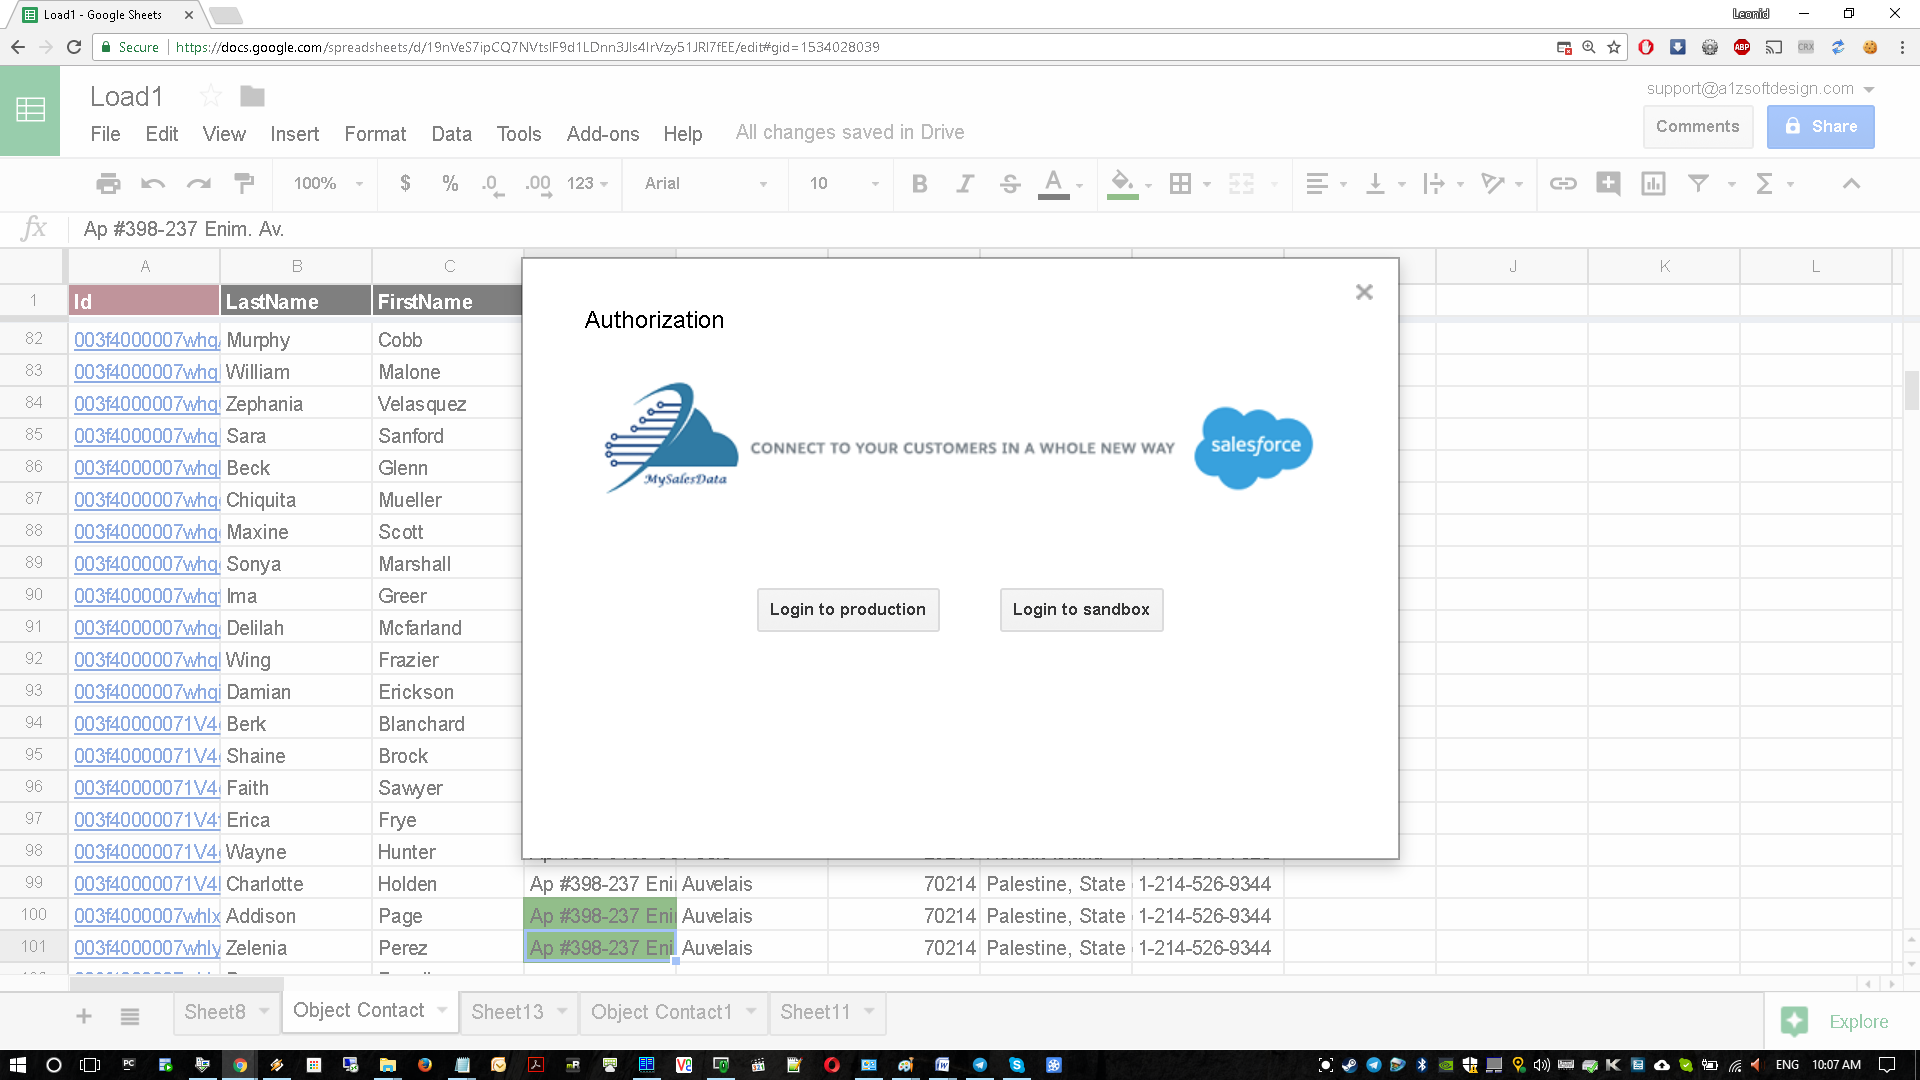Click the fill color bucket
The image size is (1920, 1080).
pos(1122,183)
